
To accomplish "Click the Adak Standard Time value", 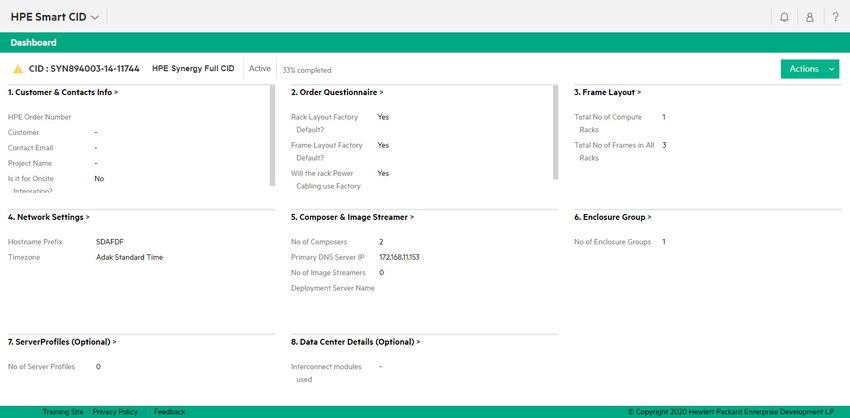I will [130, 257].
